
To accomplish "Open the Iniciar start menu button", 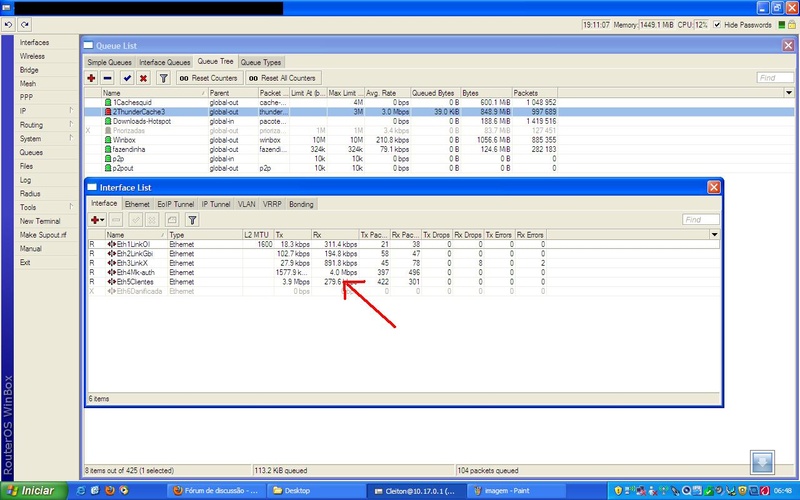I will pos(30,491).
